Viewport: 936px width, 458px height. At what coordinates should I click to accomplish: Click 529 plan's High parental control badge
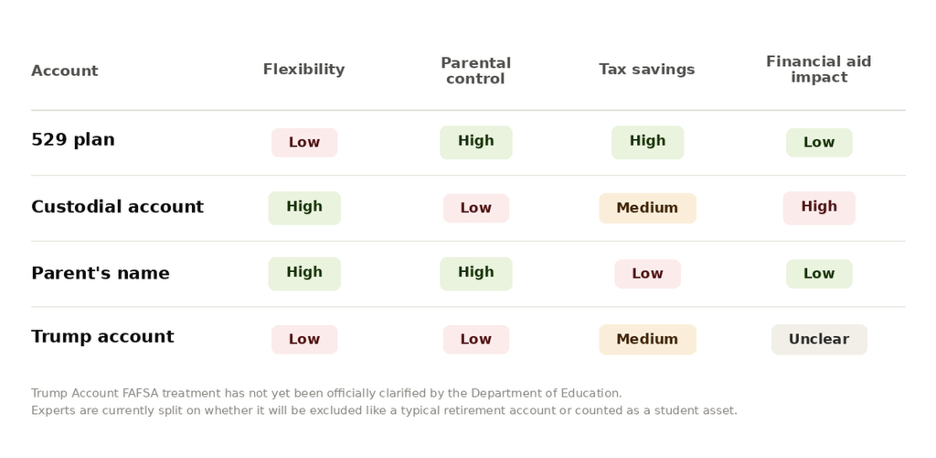point(476,143)
